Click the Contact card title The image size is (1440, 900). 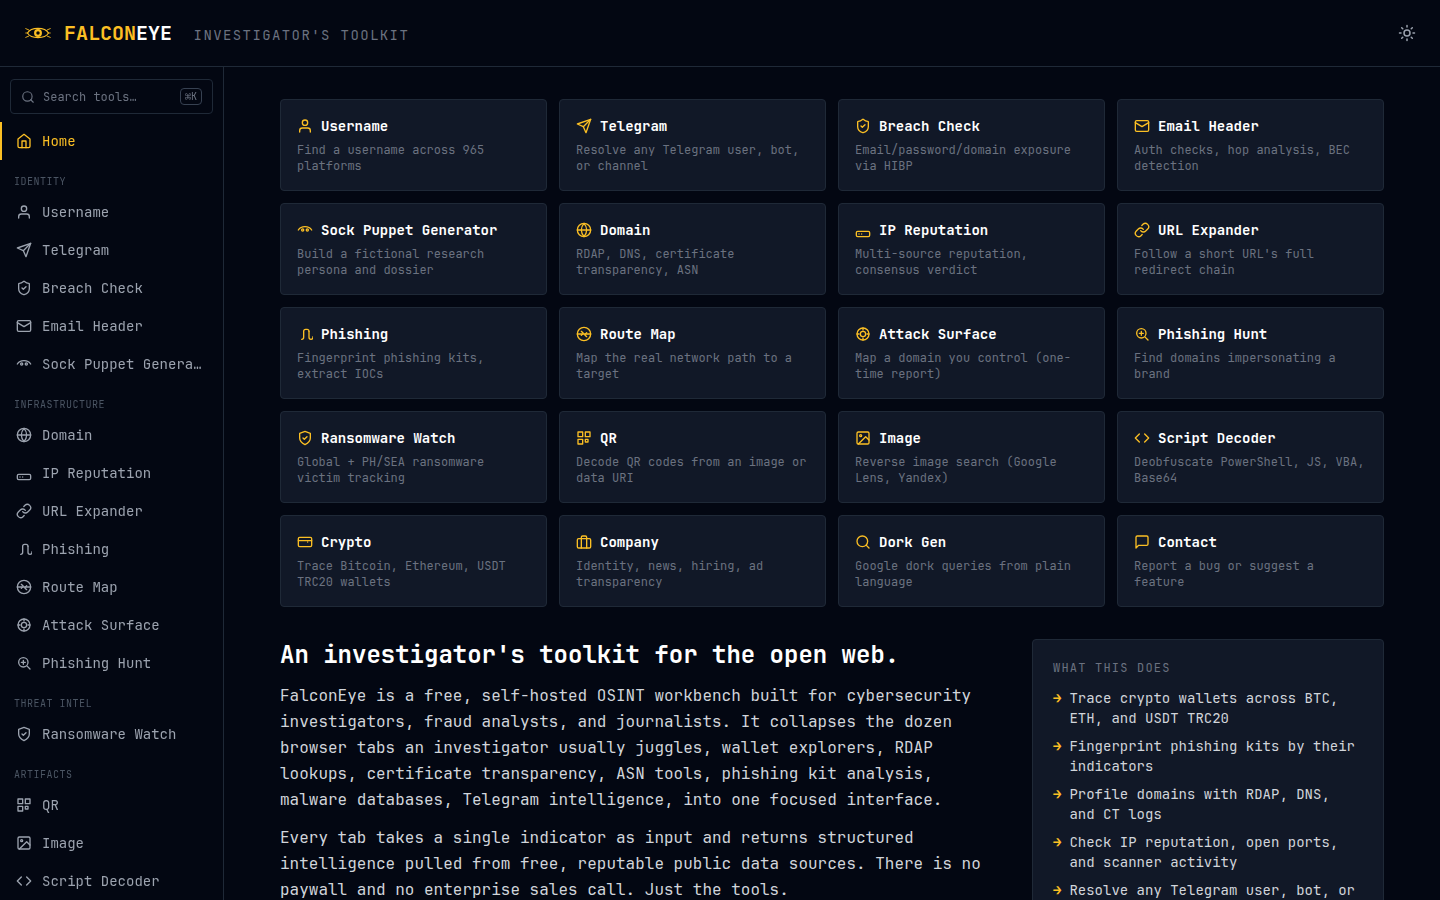tap(1187, 542)
